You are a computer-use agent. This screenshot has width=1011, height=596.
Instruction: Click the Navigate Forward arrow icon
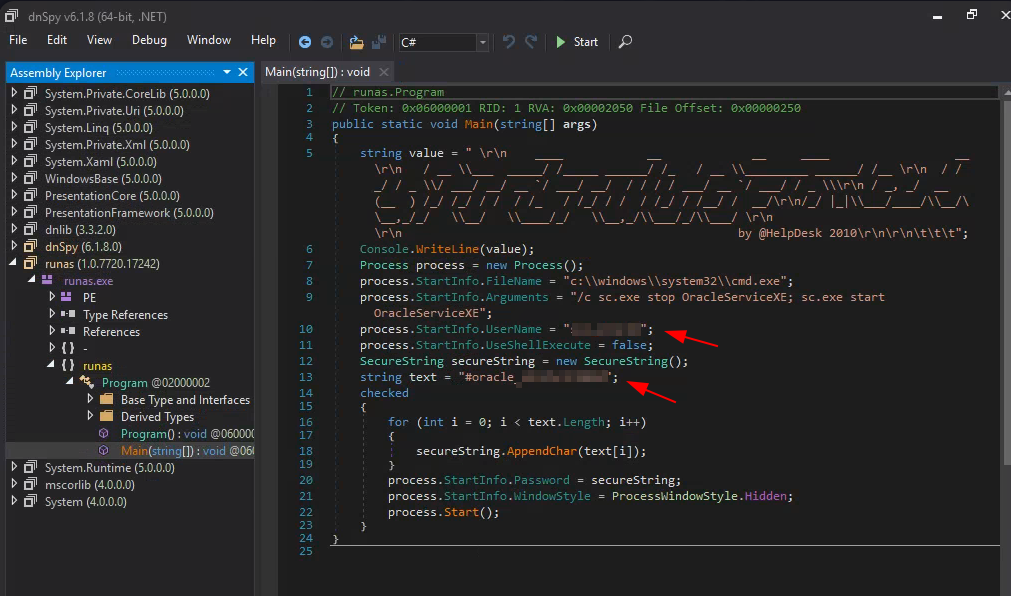point(327,42)
